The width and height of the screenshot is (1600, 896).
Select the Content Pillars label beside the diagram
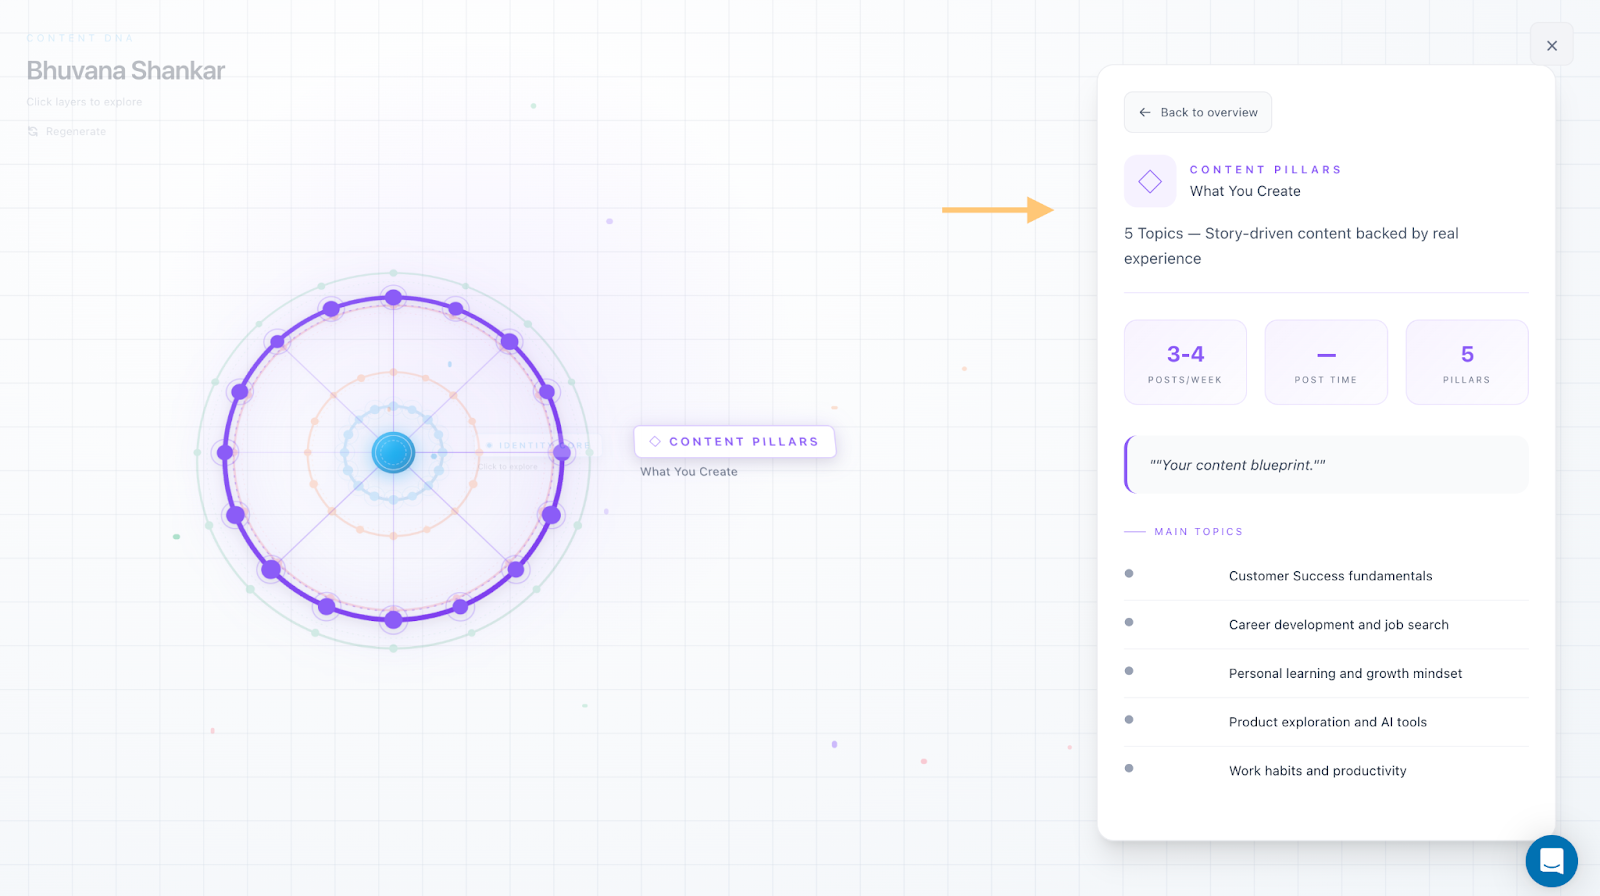pos(735,441)
